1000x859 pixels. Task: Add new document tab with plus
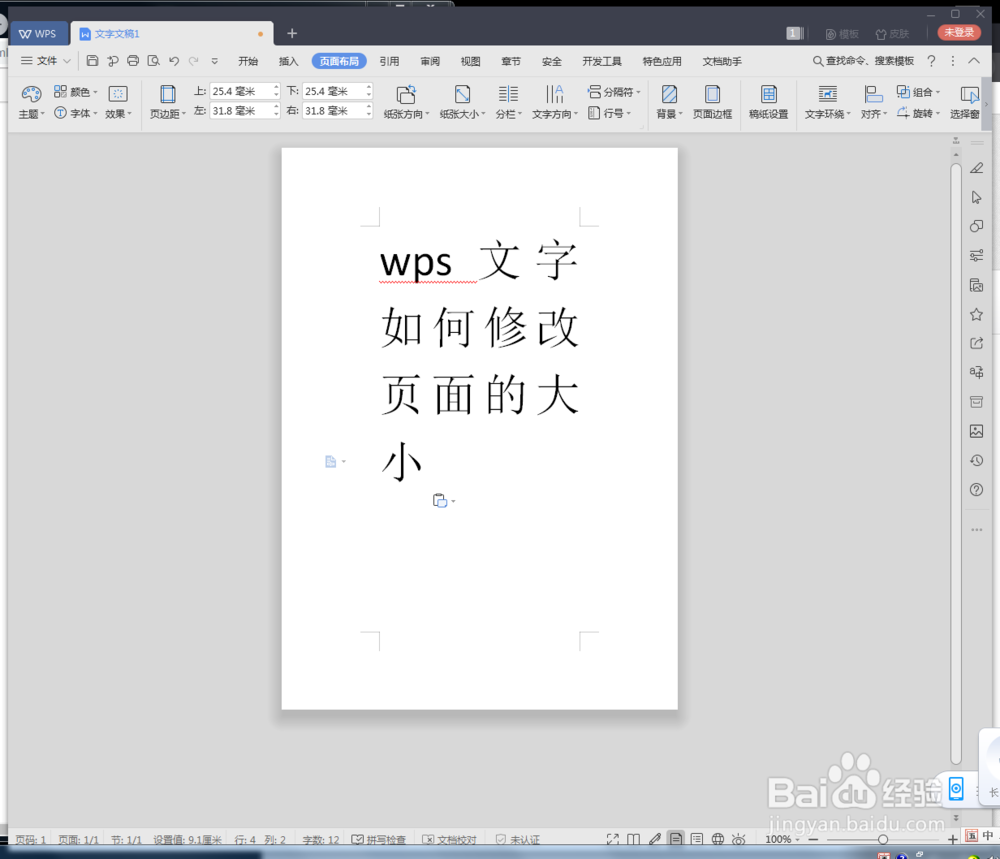coord(292,33)
